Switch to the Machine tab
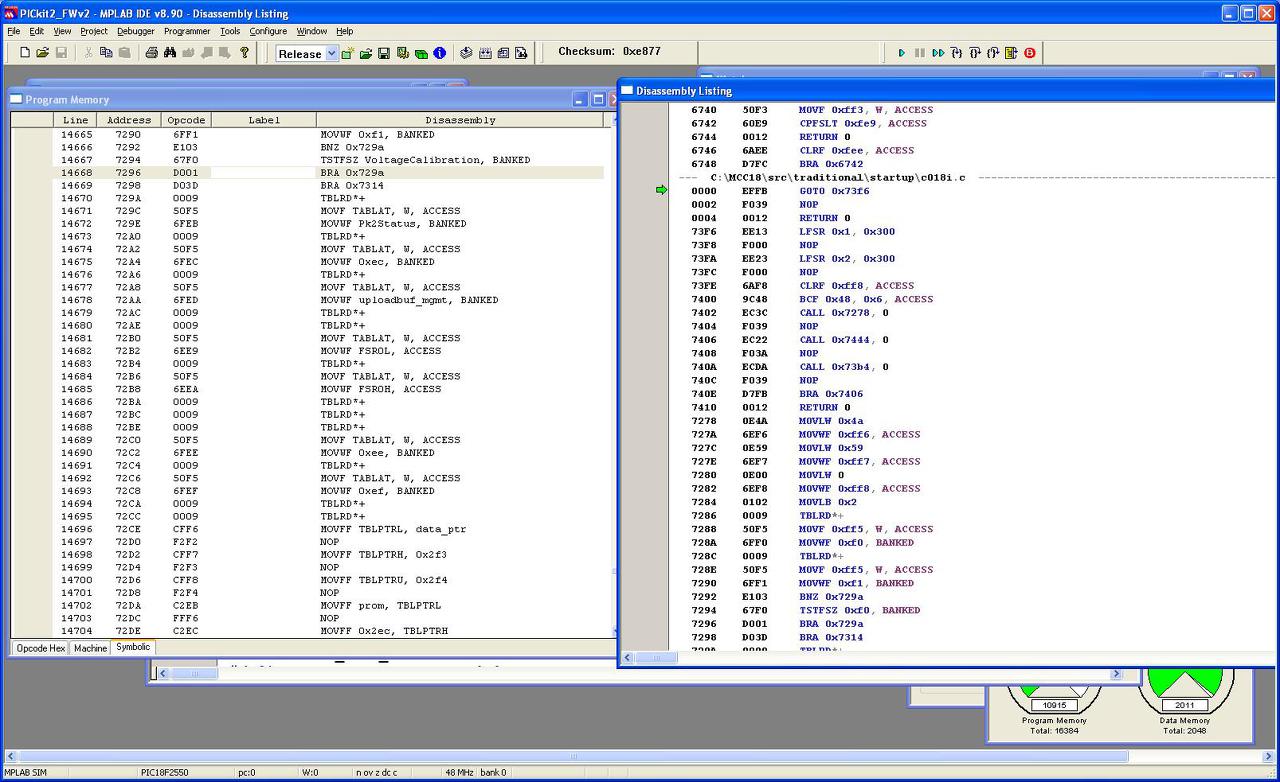The height and width of the screenshot is (782, 1280). click(x=90, y=648)
